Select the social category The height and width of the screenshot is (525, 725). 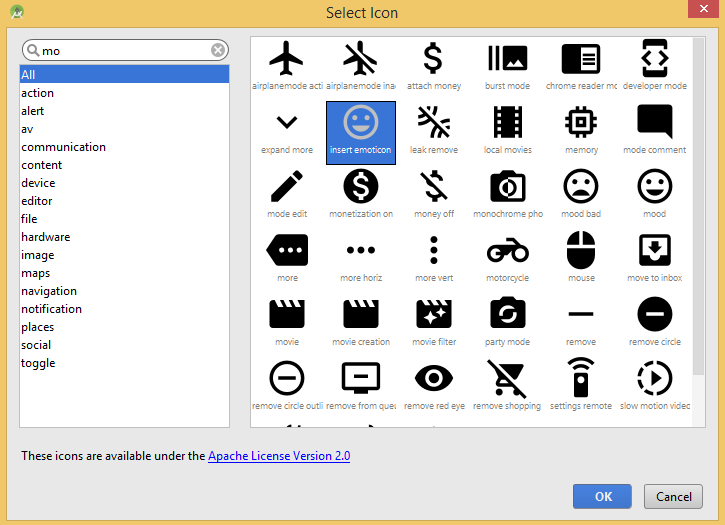click(124, 345)
